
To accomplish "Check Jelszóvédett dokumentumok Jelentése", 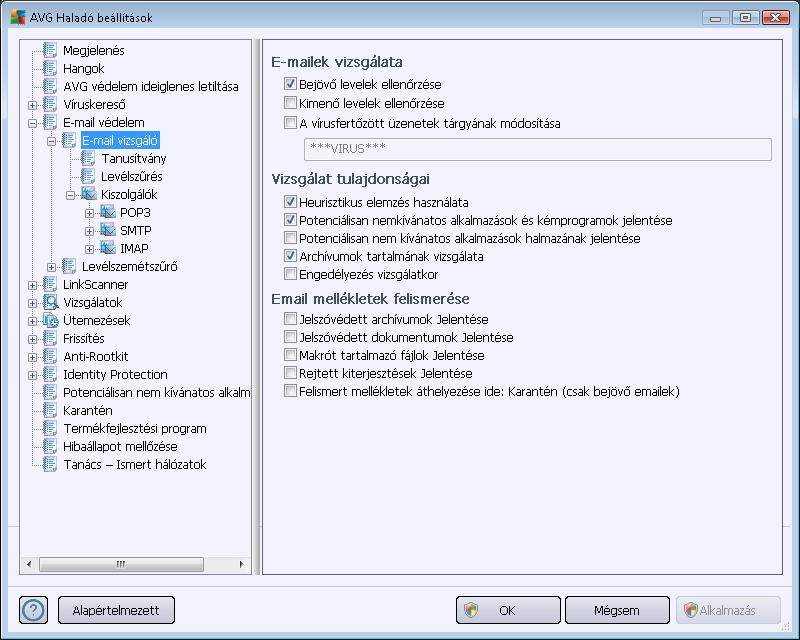I will [290, 337].
